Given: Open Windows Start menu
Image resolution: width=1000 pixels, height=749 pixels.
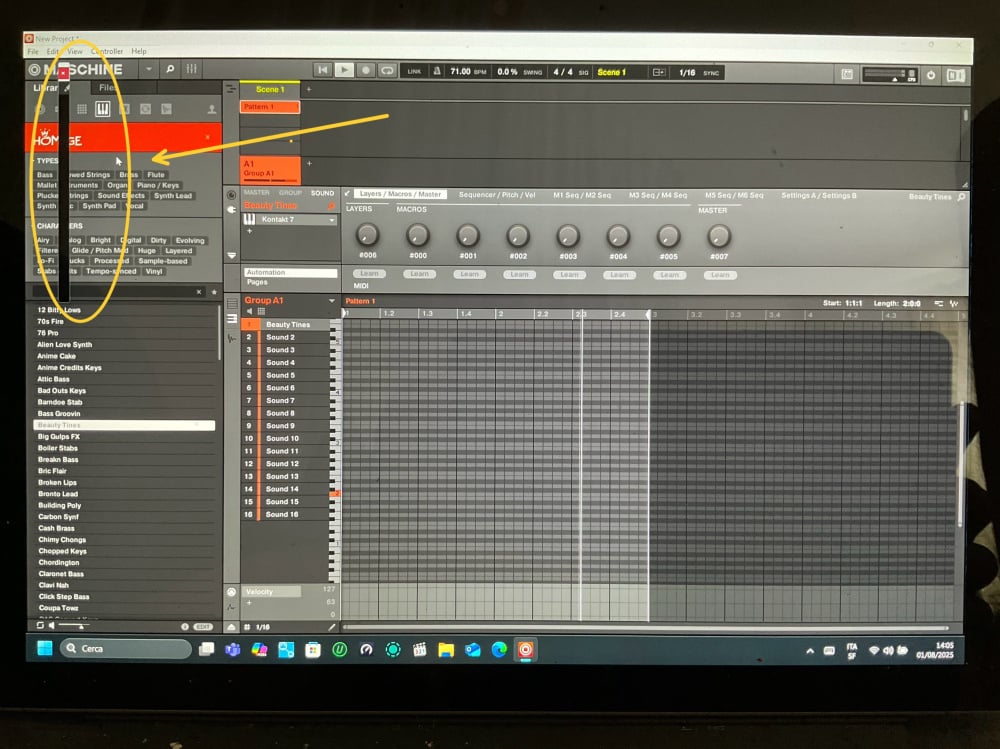Looking at the screenshot, I should pyautogui.click(x=45, y=649).
